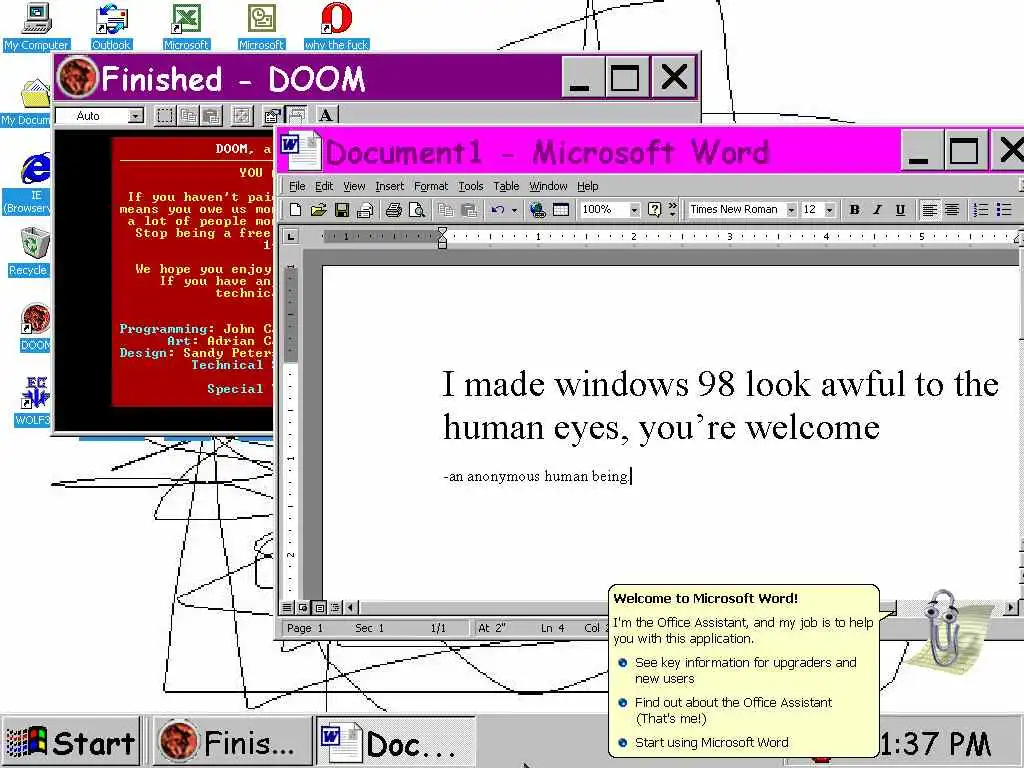Toggle Bold formatting
Screen dimensions: 1024x768
(x=854, y=210)
